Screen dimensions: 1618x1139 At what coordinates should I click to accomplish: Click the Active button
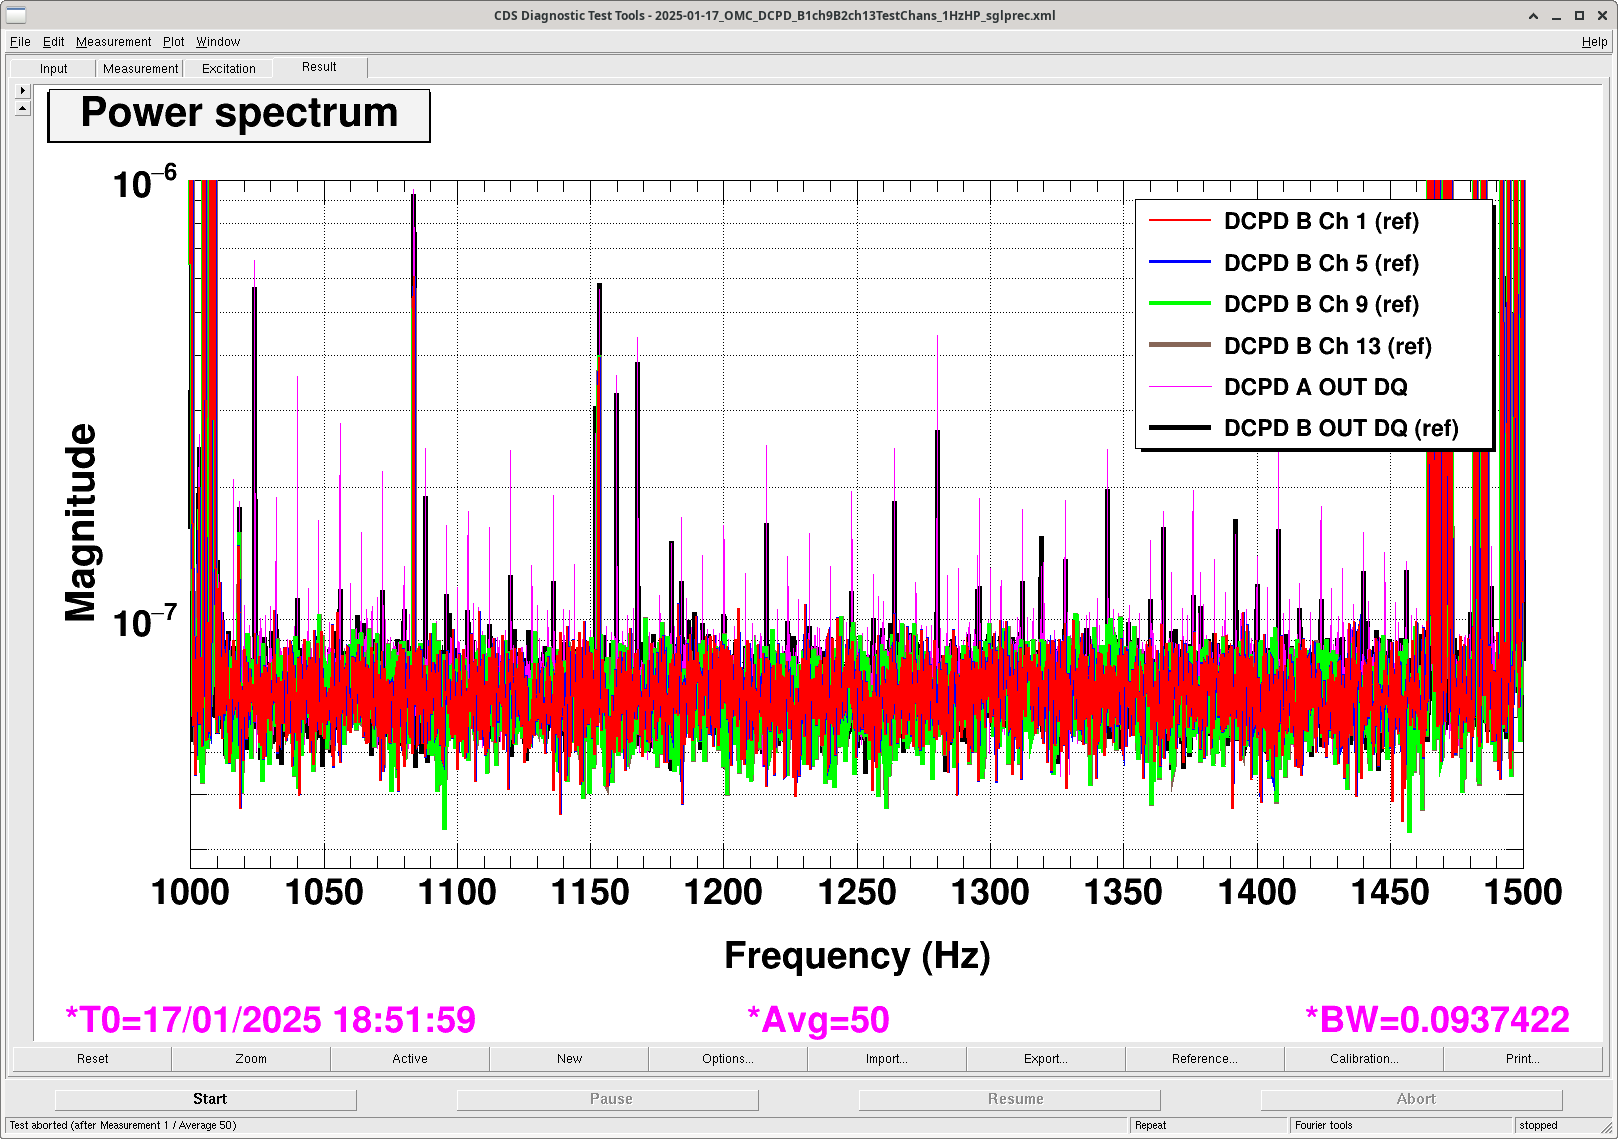point(410,1058)
